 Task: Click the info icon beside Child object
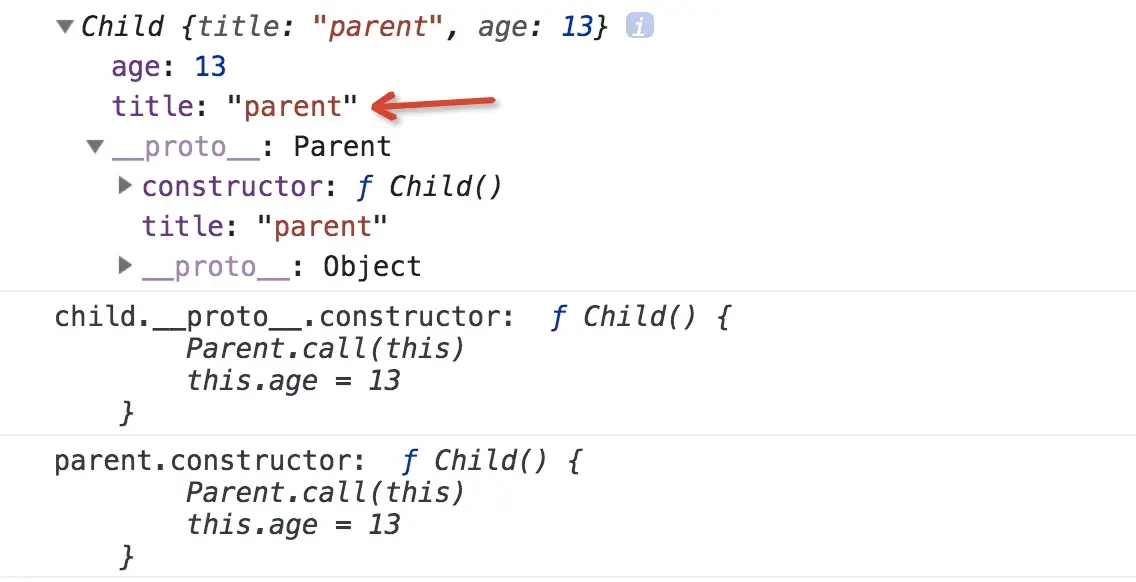pos(639,27)
